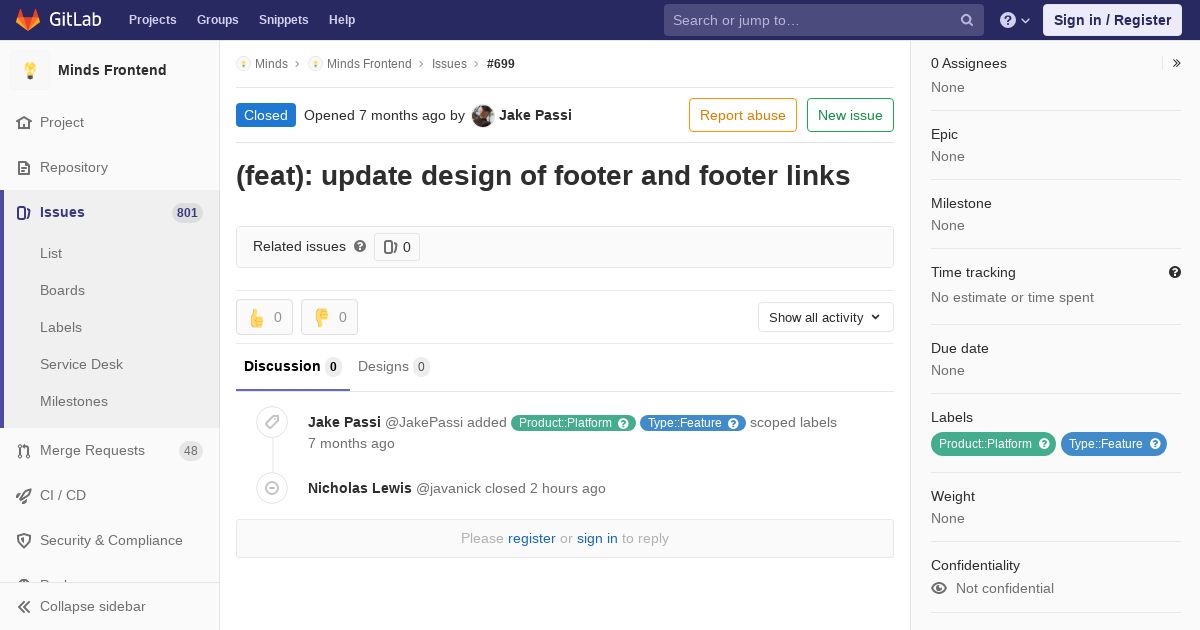Open the Projects menu

click(152, 20)
